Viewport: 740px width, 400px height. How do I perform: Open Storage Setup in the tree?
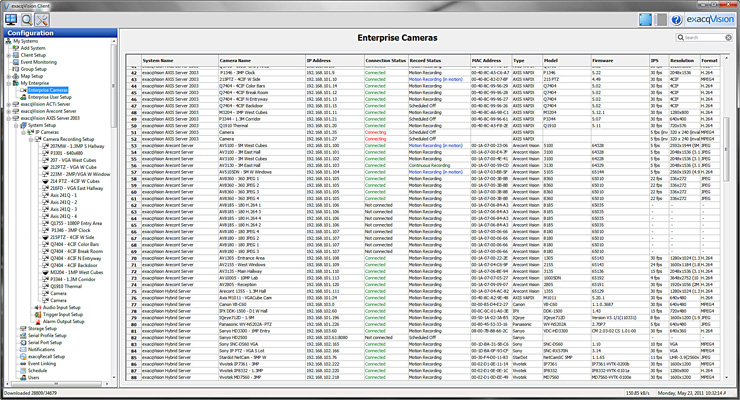[x=41, y=328]
